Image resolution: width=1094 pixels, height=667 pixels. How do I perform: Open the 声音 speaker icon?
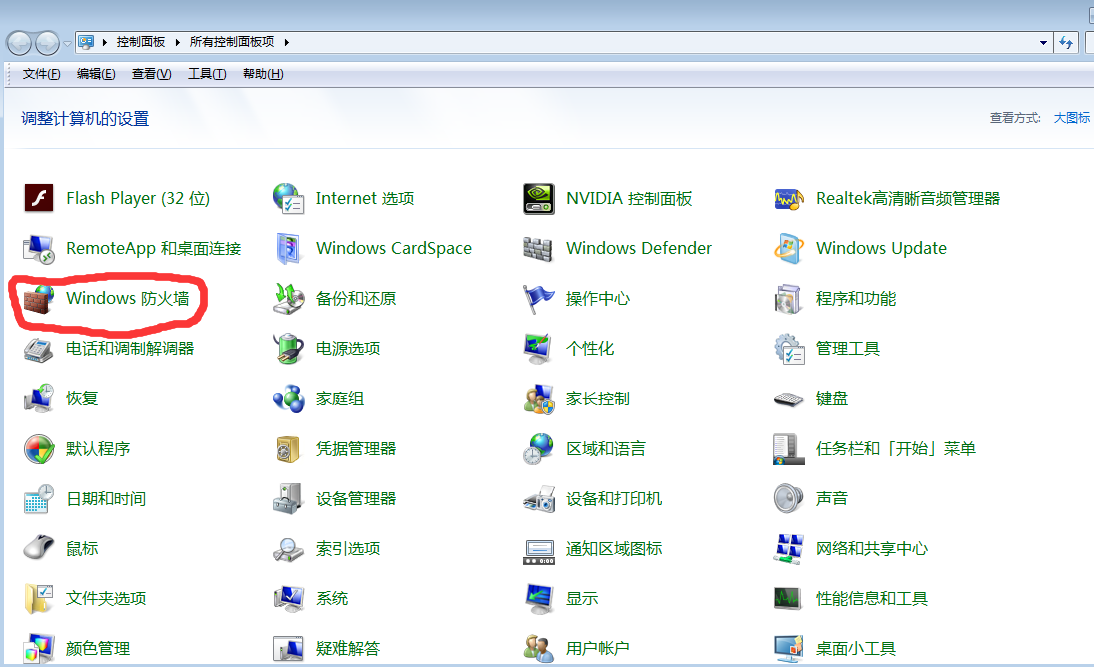789,498
